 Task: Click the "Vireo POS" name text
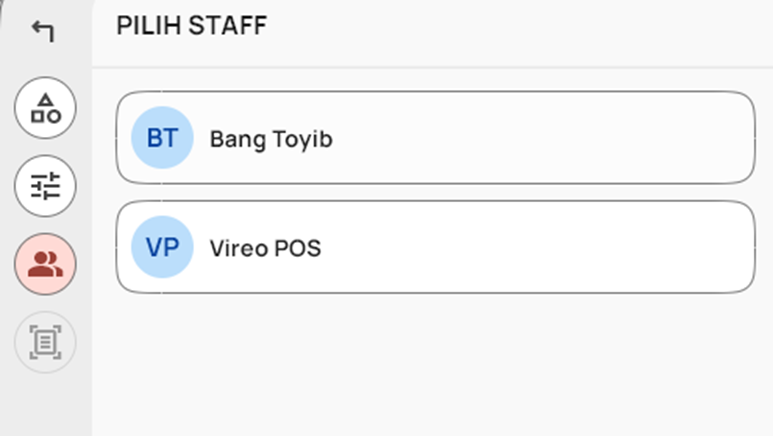(265, 248)
